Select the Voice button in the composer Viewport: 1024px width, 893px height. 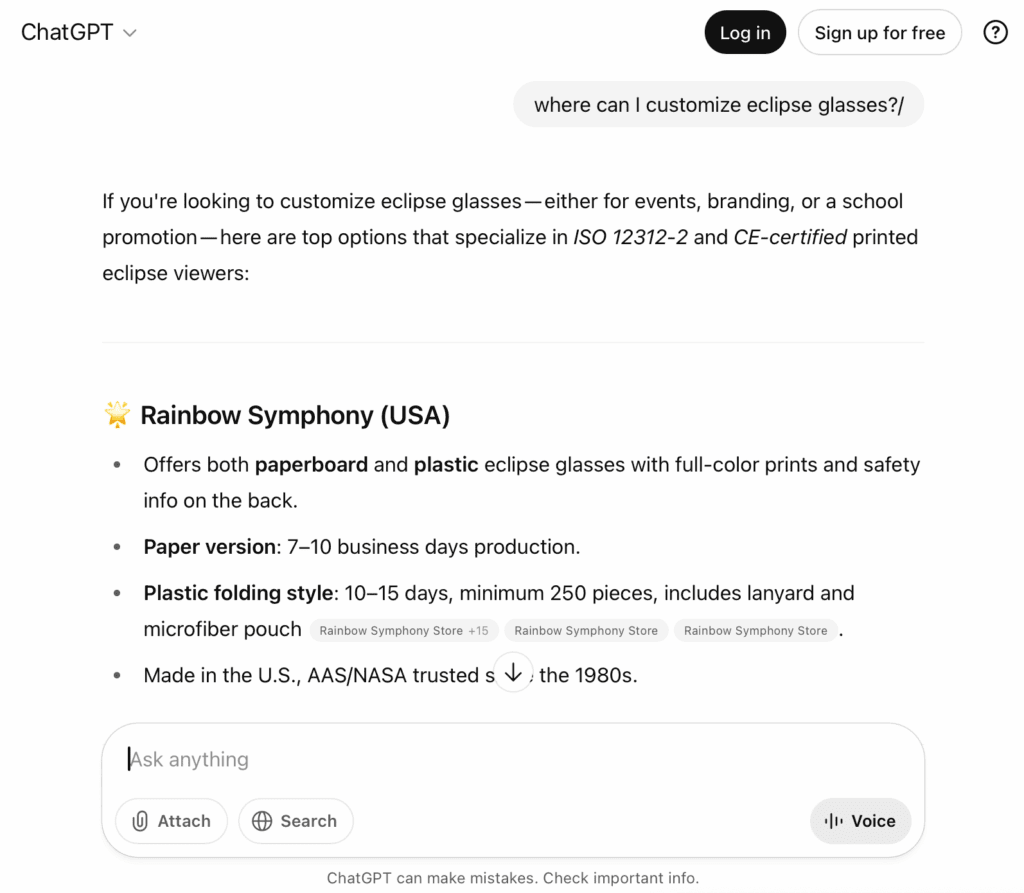pos(860,821)
